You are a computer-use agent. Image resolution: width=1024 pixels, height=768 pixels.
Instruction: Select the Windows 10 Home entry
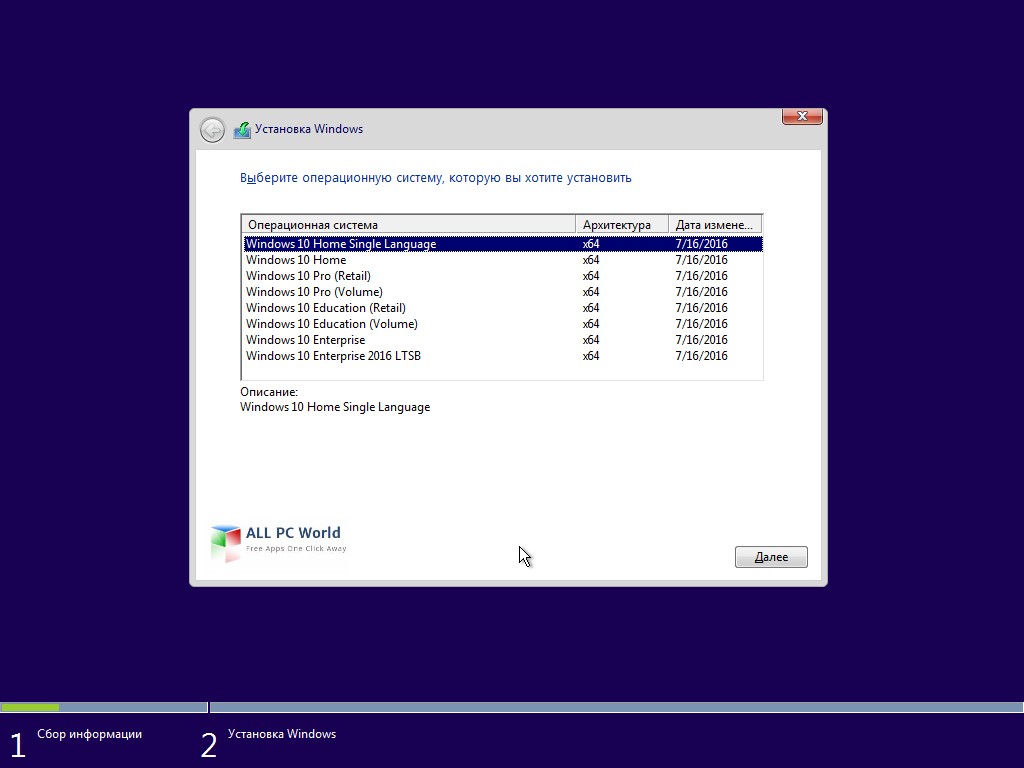point(503,260)
